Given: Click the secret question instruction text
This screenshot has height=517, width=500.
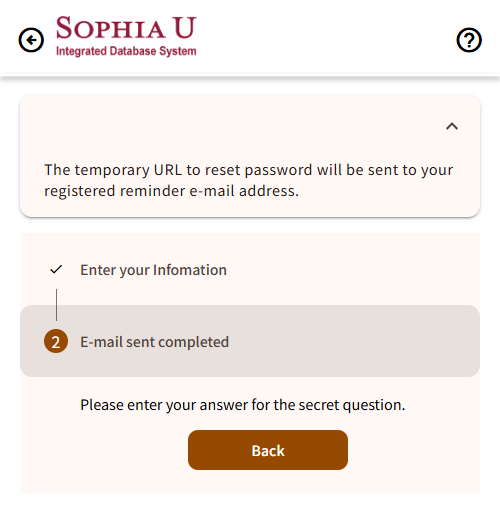Looking at the screenshot, I should 243,405.
